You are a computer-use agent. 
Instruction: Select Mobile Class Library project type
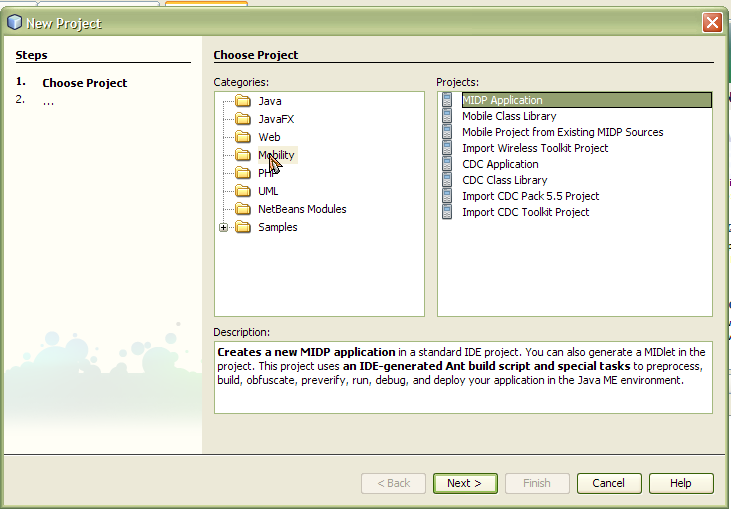[509, 116]
